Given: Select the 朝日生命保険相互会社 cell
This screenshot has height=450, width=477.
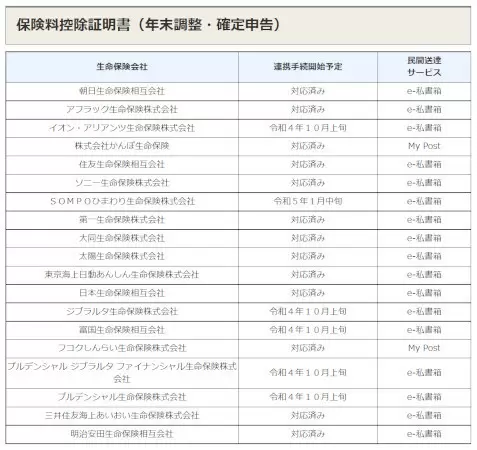Looking at the screenshot, I should [x=122, y=91].
